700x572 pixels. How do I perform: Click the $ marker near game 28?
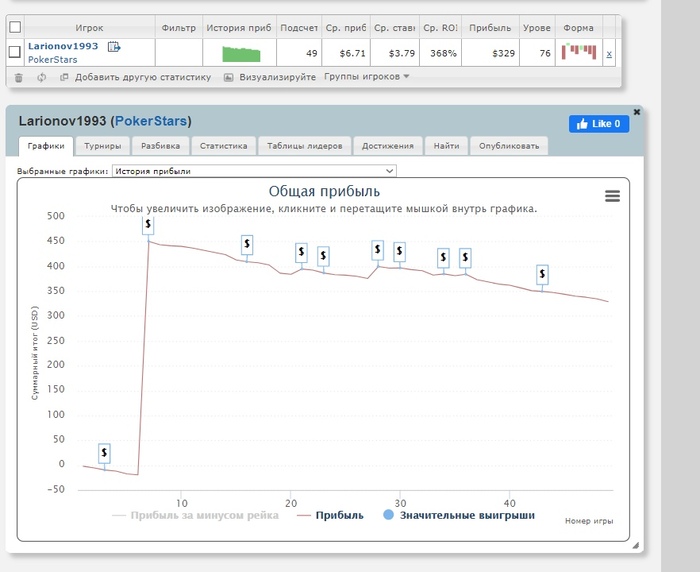(x=378, y=250)
